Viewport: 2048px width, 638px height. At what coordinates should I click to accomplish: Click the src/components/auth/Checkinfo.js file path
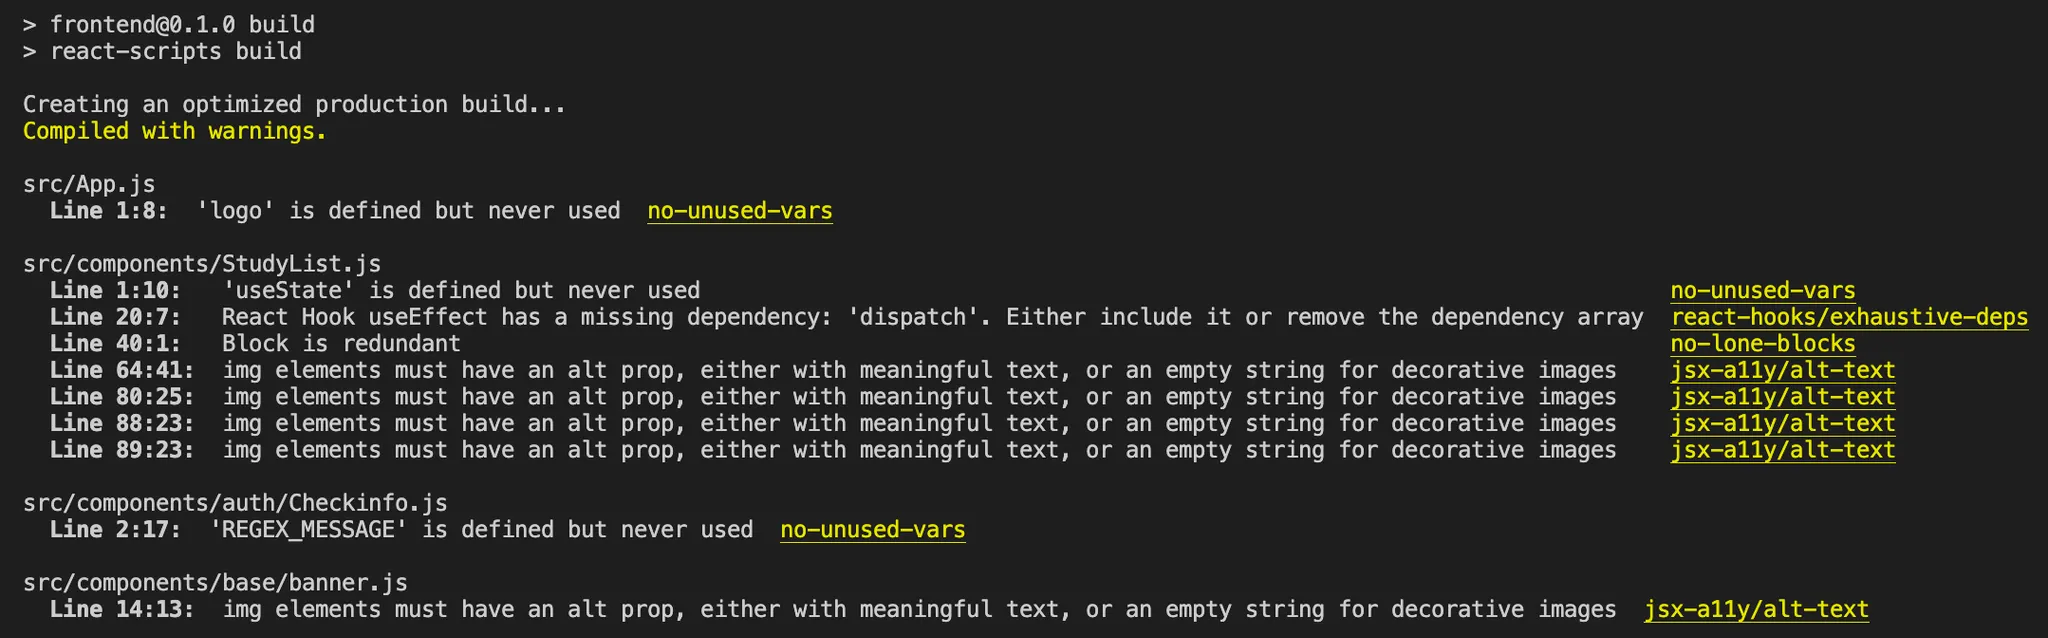(235, 503)
